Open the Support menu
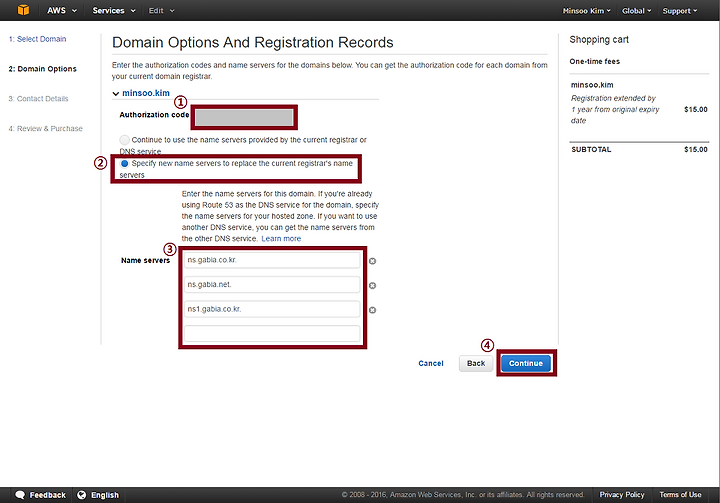The height and width of the screenshot is (503, 720). 679,11
